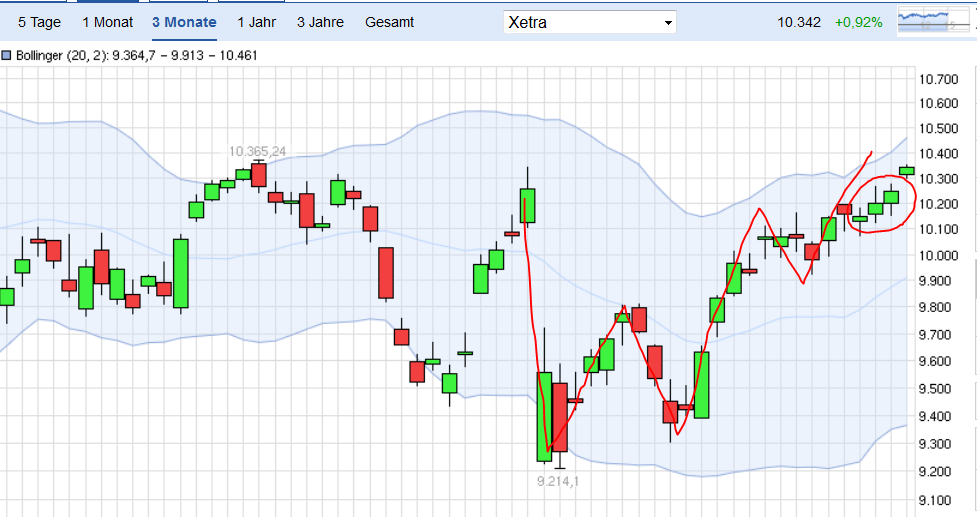Click the tall green candle above 9.214,1
This screenshot has height=517, width=977.
(544, 416)
